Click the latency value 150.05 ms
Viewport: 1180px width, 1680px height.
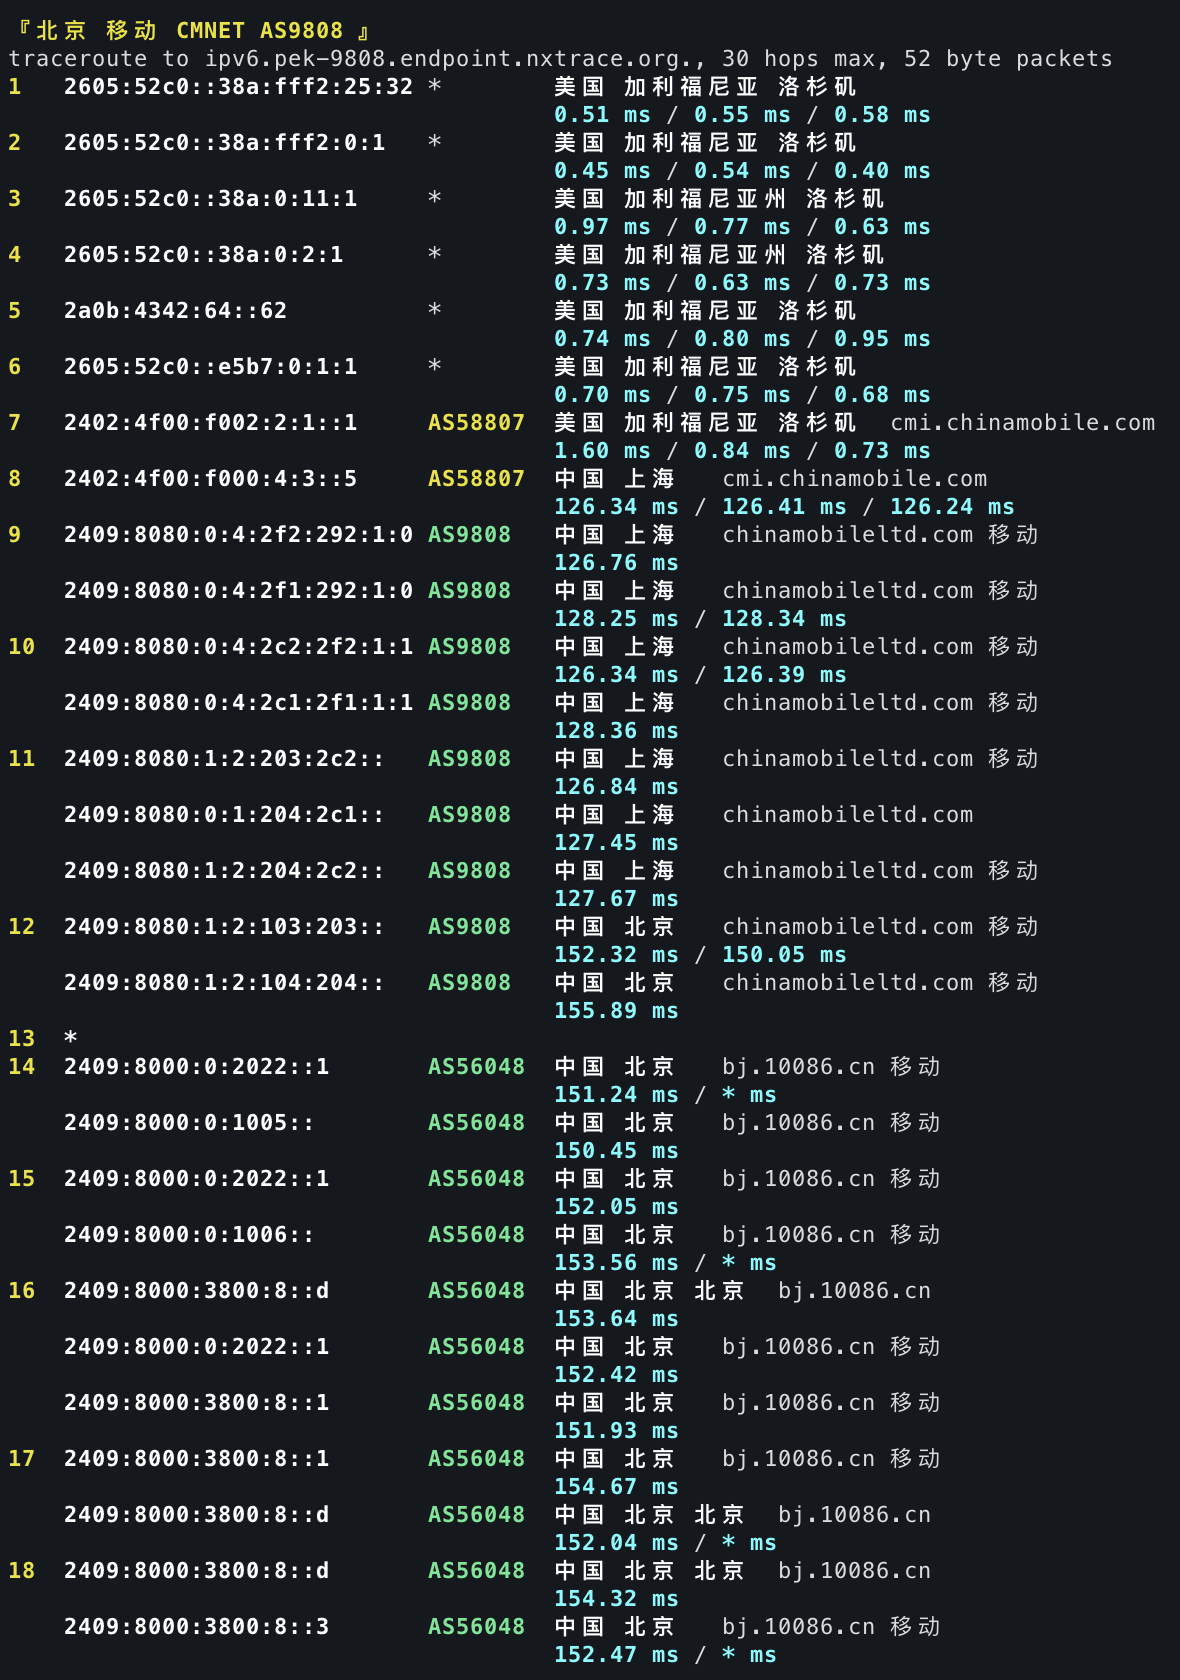click(784, 955)
